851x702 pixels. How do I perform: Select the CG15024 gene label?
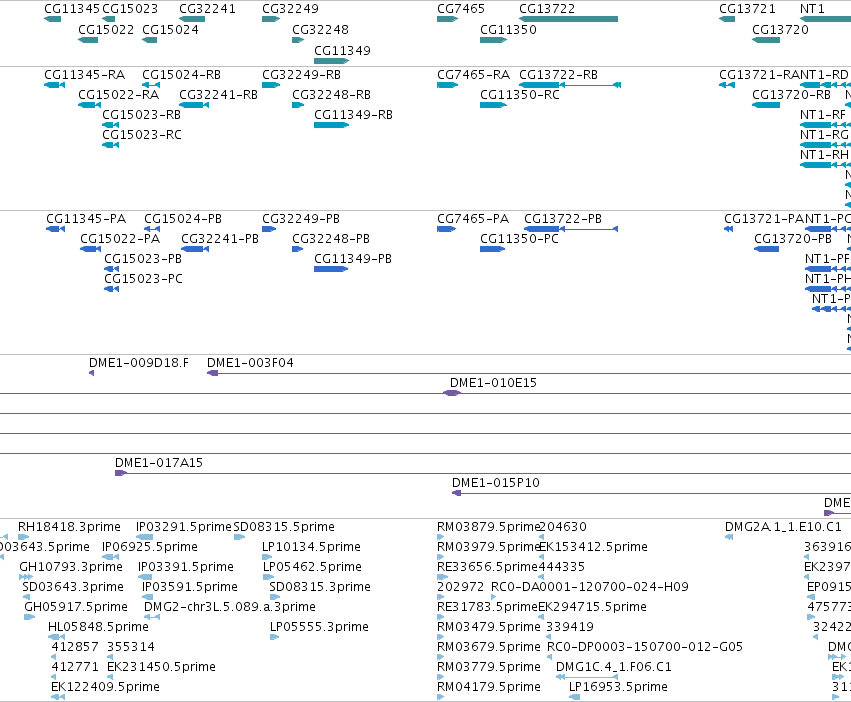[170, 29]
